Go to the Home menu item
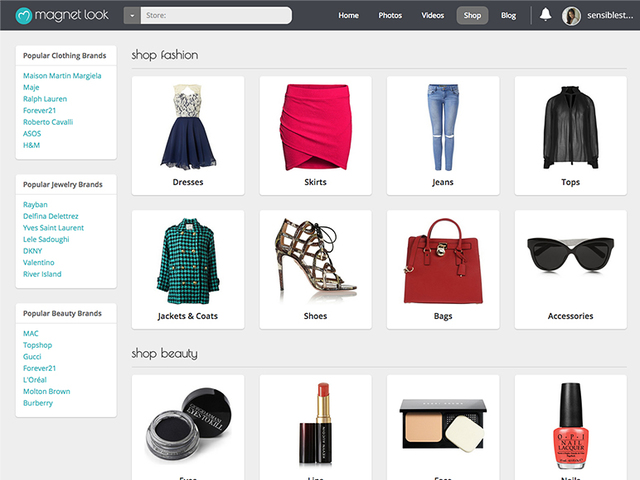 (x=348, y=16)
